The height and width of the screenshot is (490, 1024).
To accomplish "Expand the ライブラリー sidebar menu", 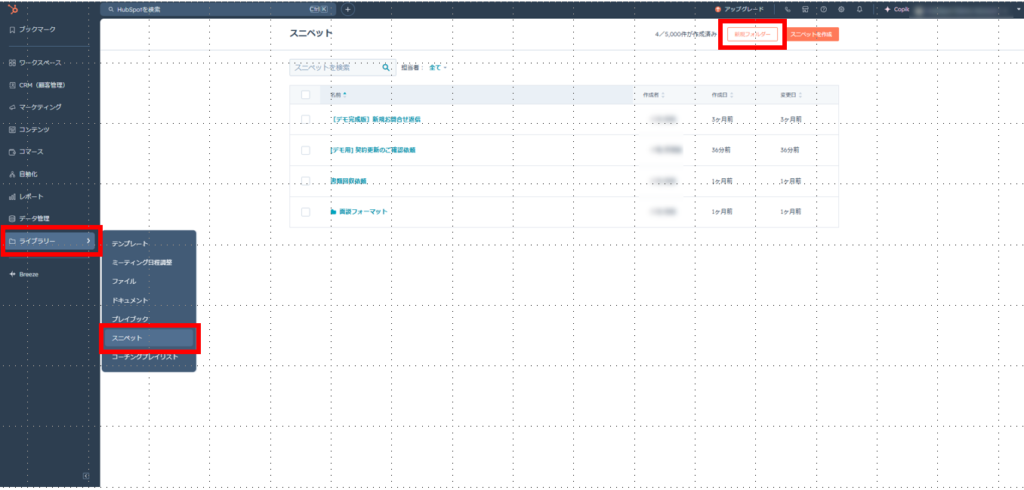I will [50, 242].
